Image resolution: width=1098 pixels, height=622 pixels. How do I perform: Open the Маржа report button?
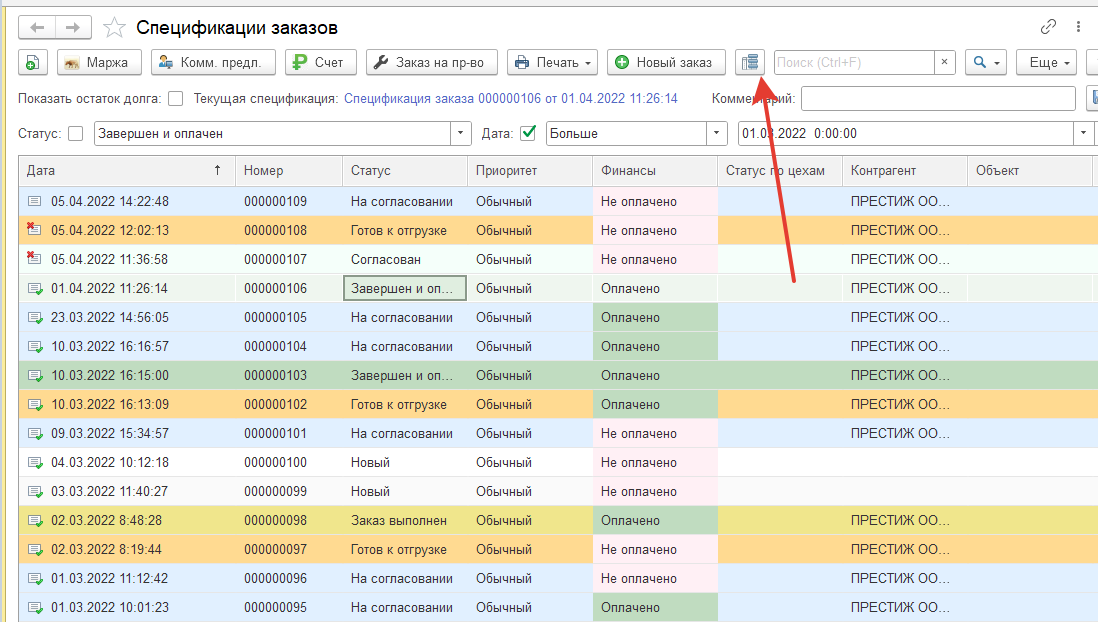pos(99,62)
